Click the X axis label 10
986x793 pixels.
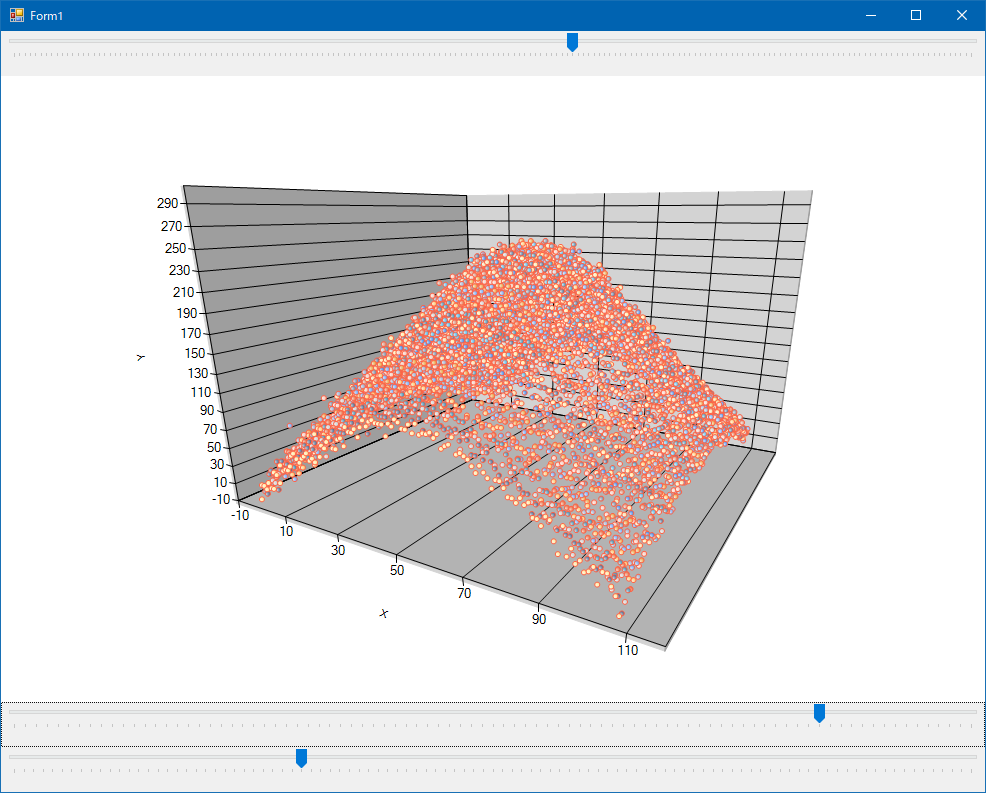(x=287, y=531)
